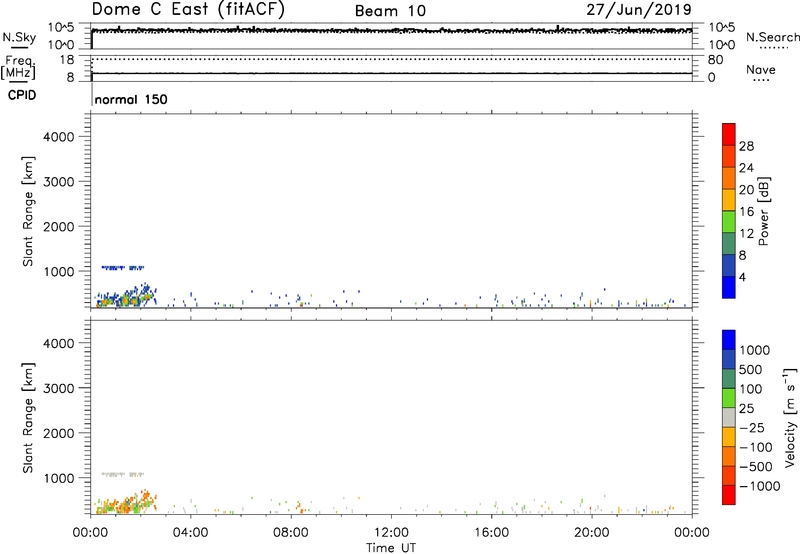800x554 pixels.
Task: Click the '-500' velocity colorbar tick value
Action: point(756,467)
